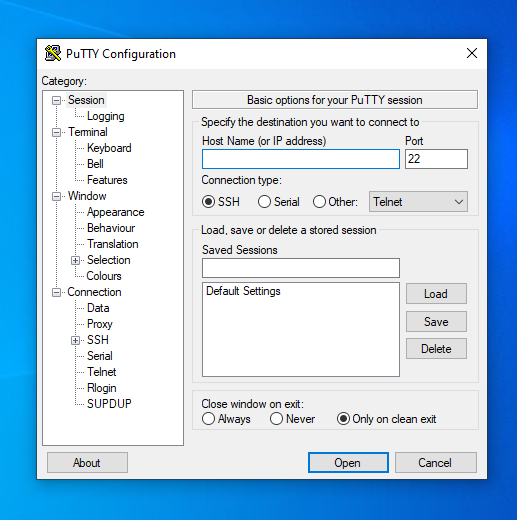Open the Data settings category
The image size is (517, 520).
98,308
